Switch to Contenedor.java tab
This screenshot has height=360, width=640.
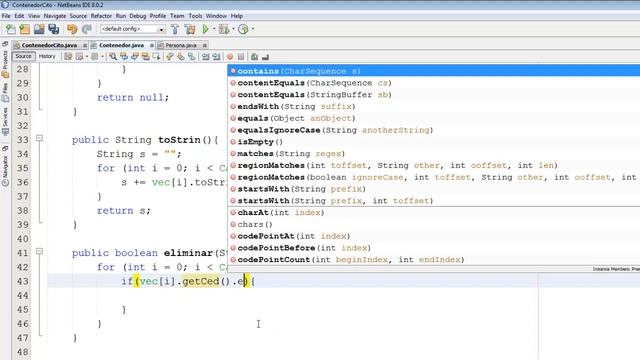point(121,45)
